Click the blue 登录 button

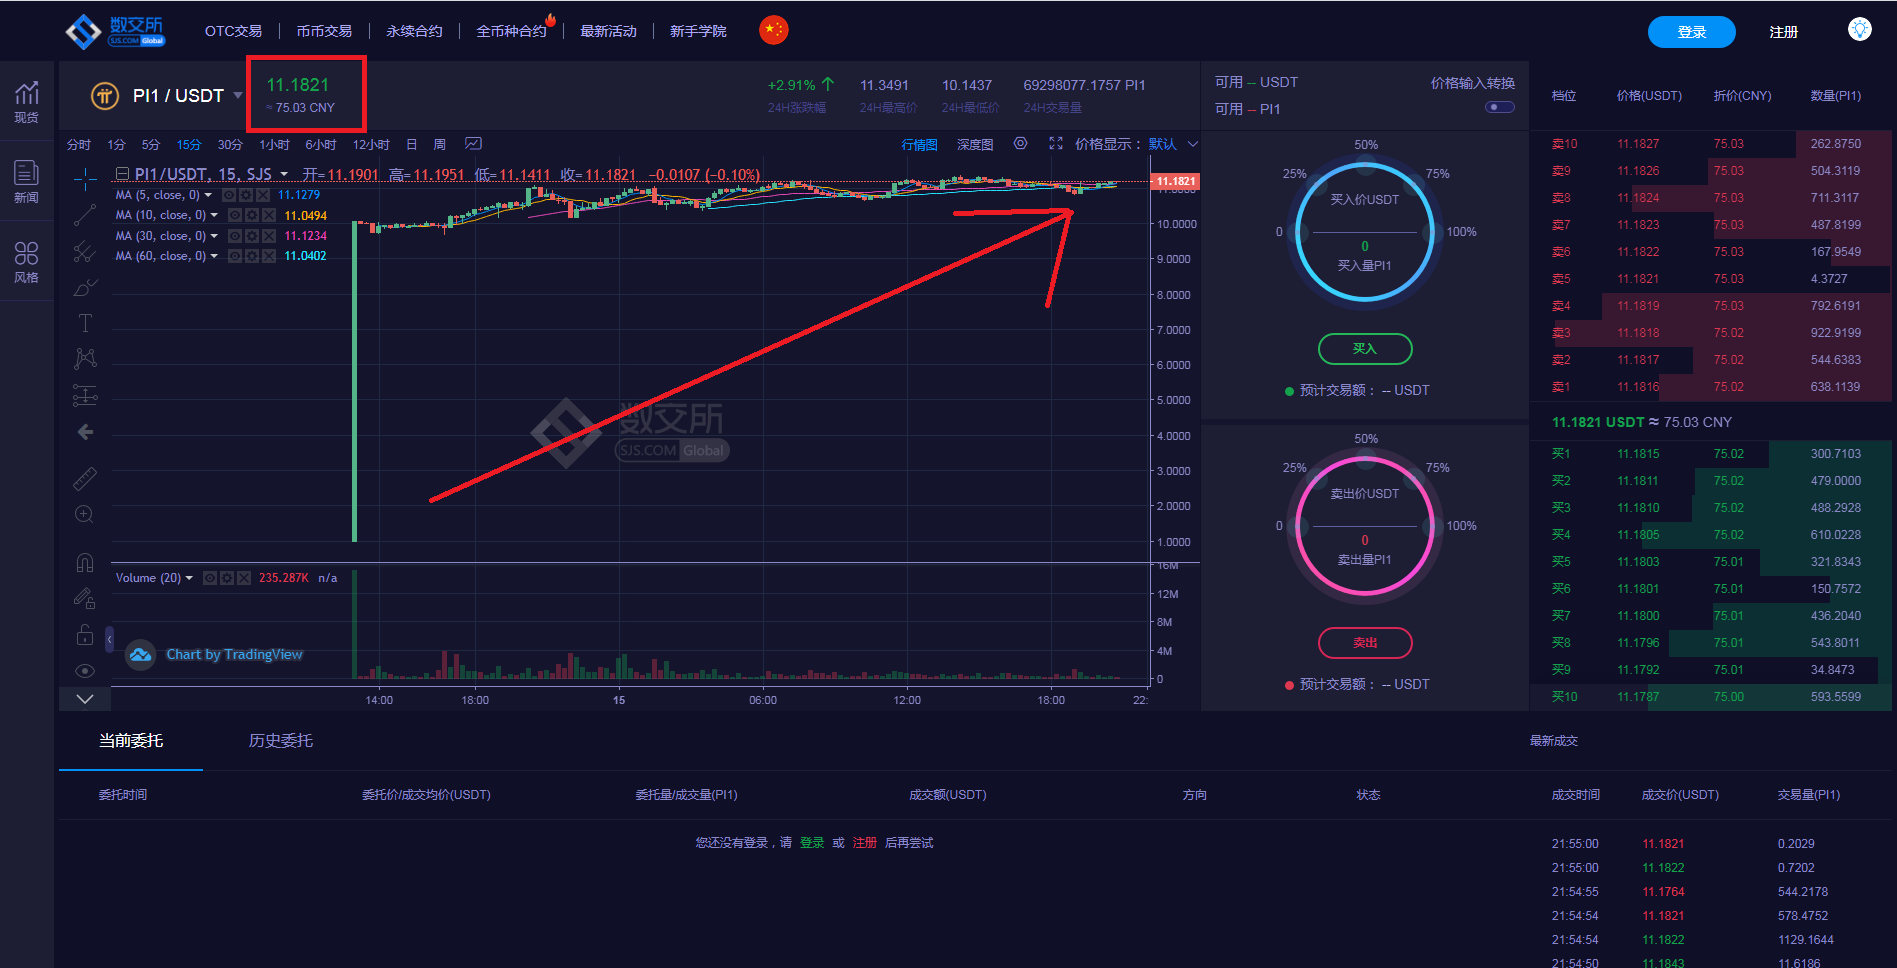click(x=1692, y=32)
